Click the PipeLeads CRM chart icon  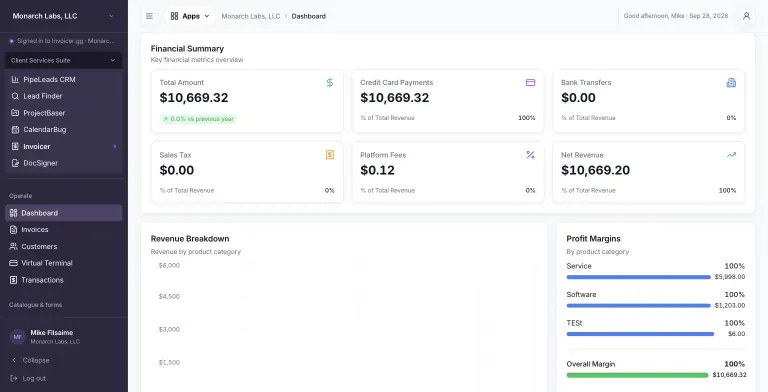coord(15,79)
